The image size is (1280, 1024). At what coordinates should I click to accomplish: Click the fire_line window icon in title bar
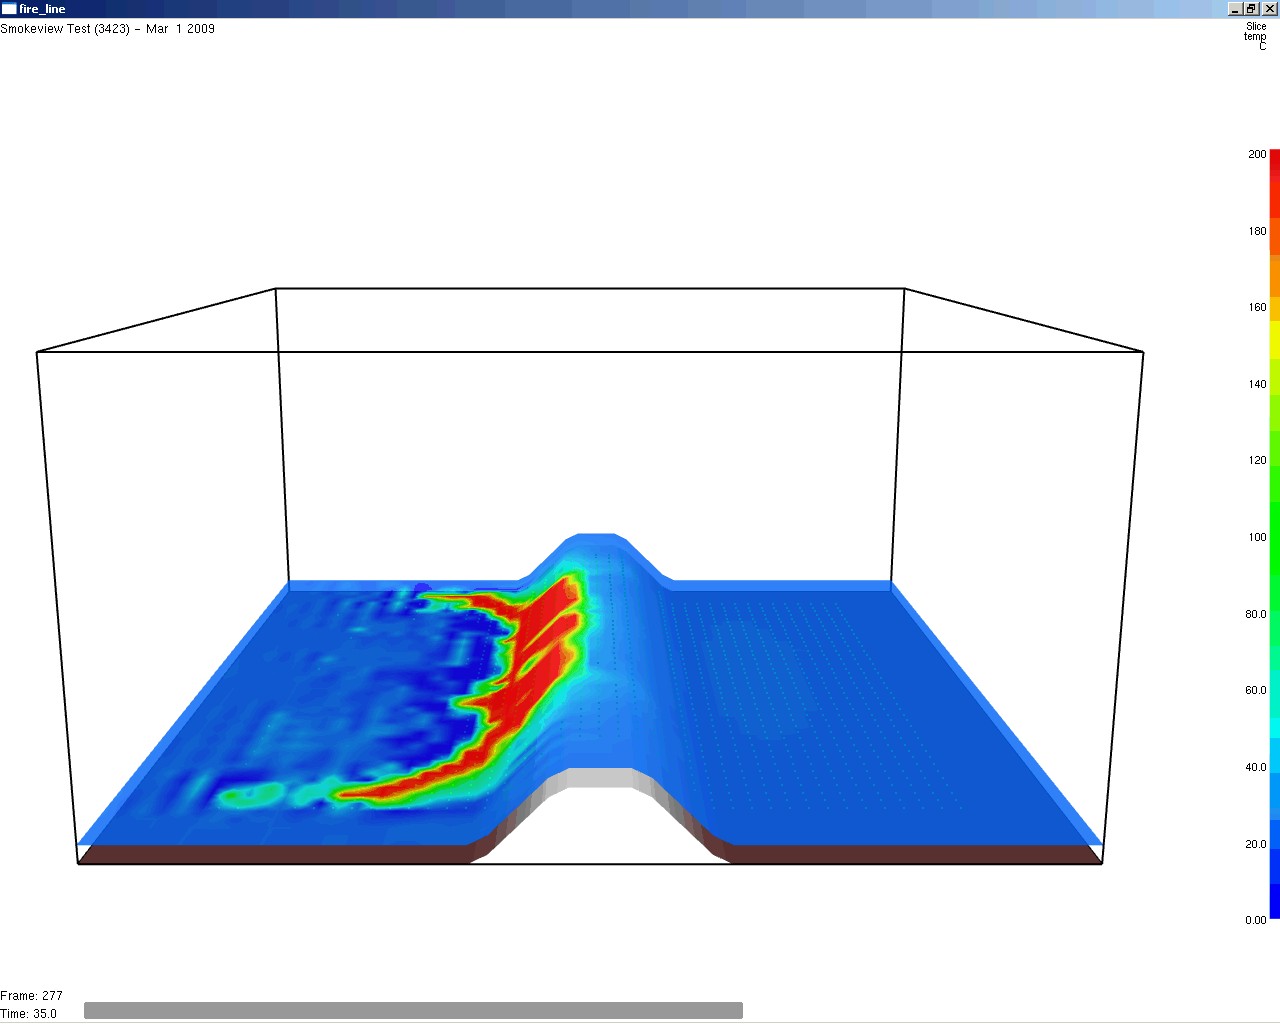[x=9, y=9]
